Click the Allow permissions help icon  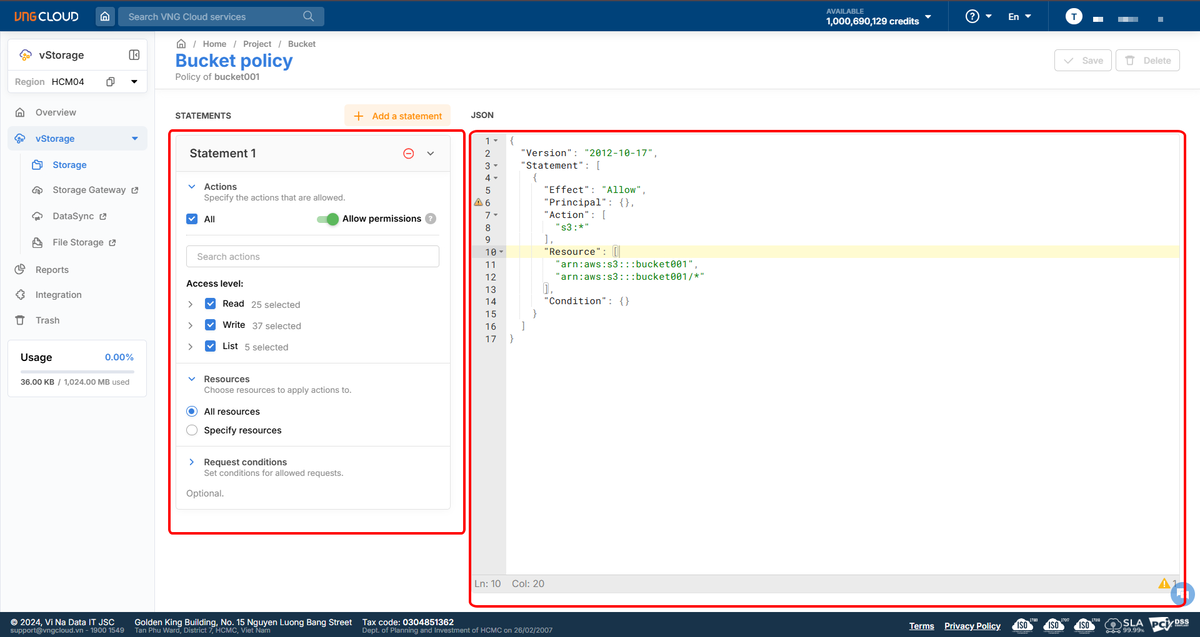click(430, 219)
